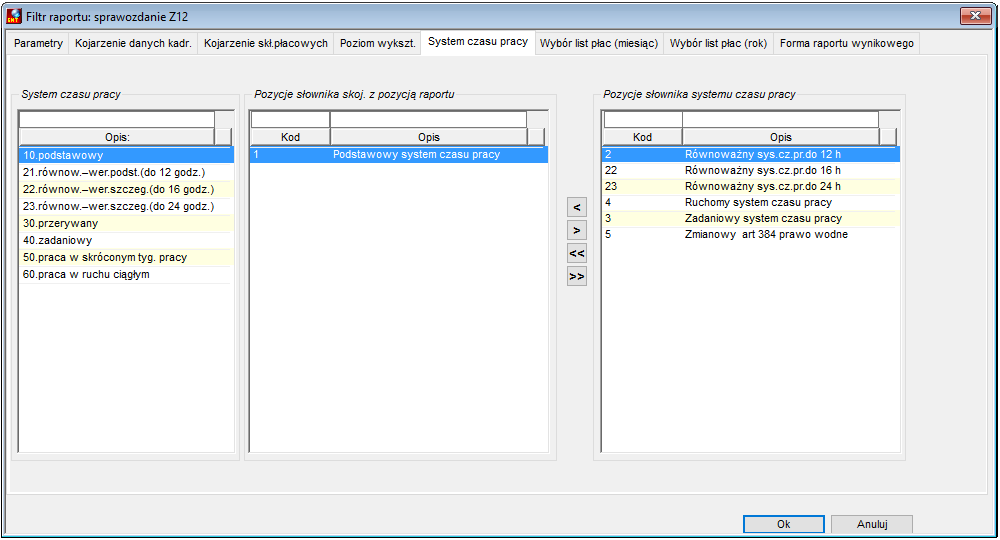Focus filter field above Opis: in left list
Viewport: 1000px width, 540px height.
coord(117,120)
